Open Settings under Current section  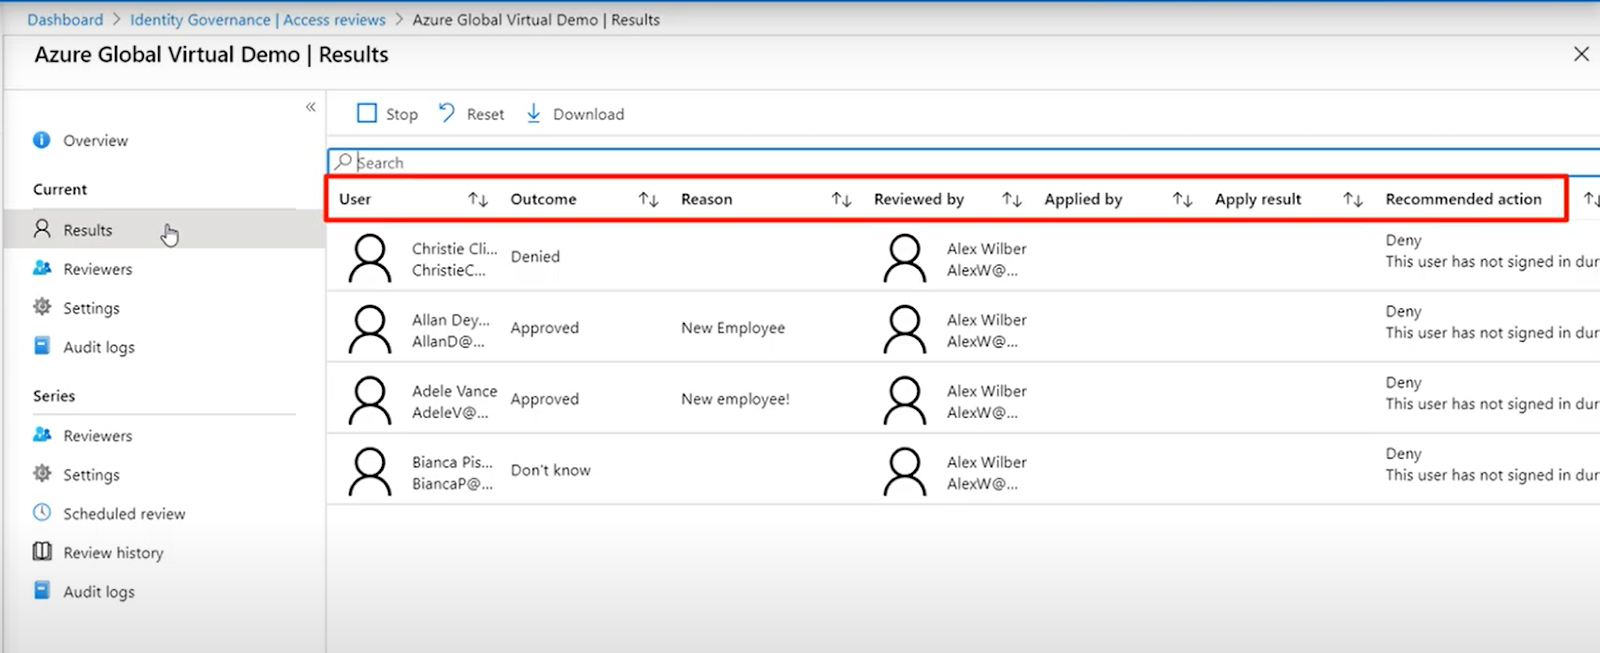pos(91,308)
